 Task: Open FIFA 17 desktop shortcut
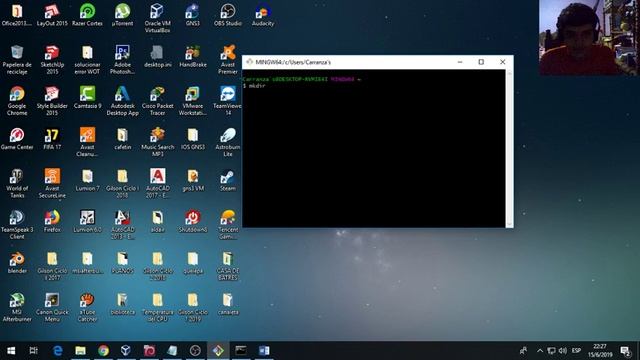[x=52, y=139]
